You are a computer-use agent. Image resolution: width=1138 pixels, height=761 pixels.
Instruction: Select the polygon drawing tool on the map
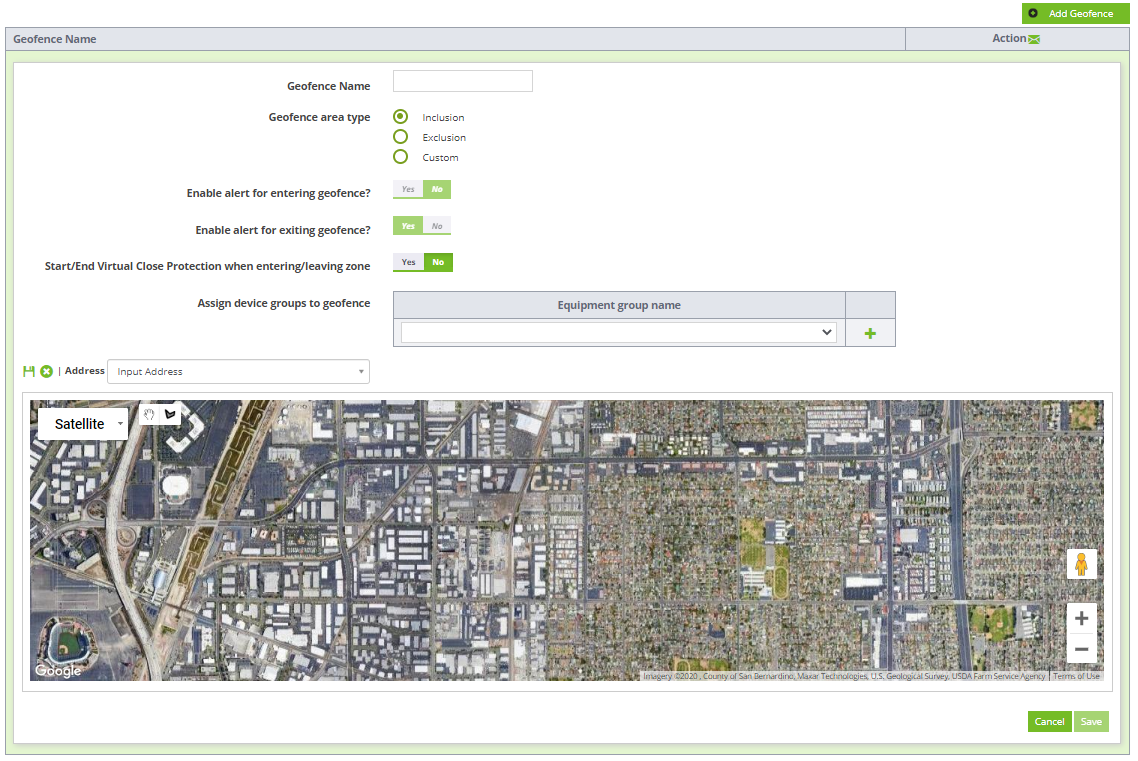(x=170, y=413)
